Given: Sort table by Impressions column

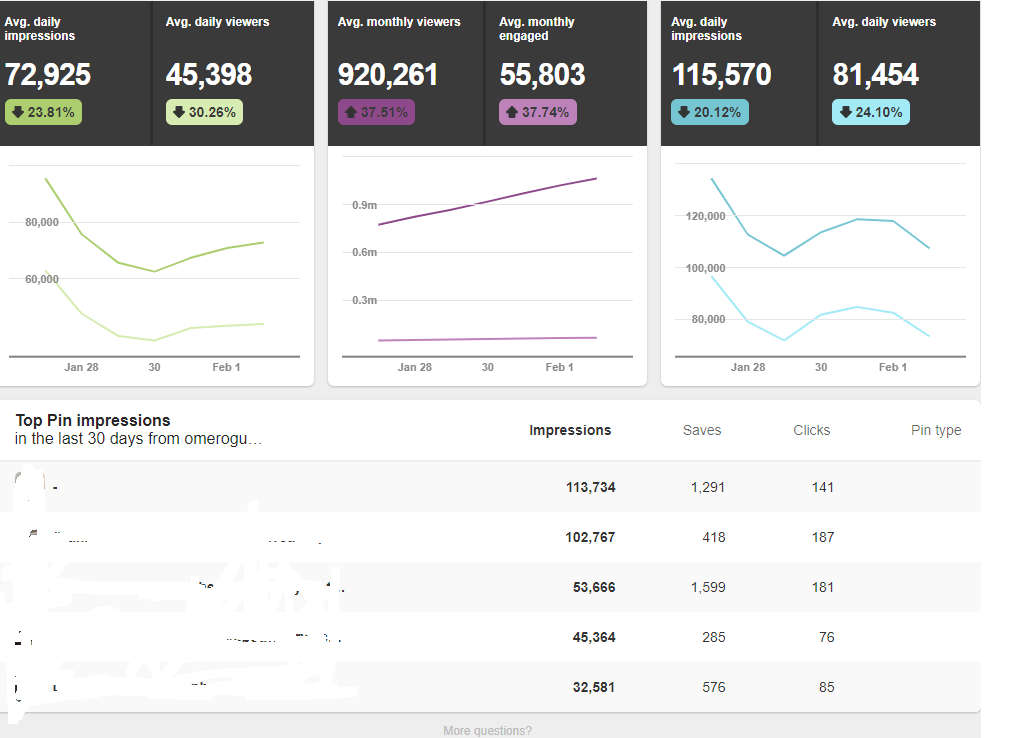Looking at the screenshot, I should [x=570, y=430].
